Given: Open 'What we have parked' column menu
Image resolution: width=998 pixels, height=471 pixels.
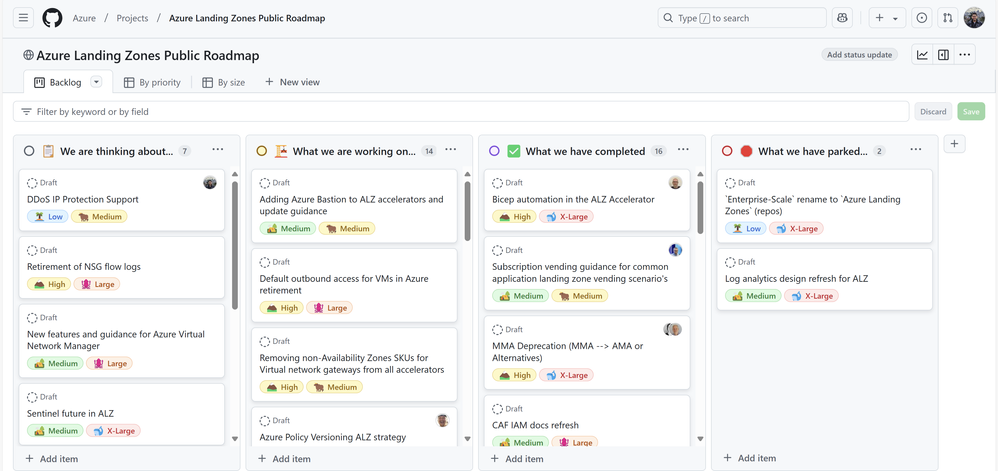Looking at the screenshot, I should click(916, 150).
